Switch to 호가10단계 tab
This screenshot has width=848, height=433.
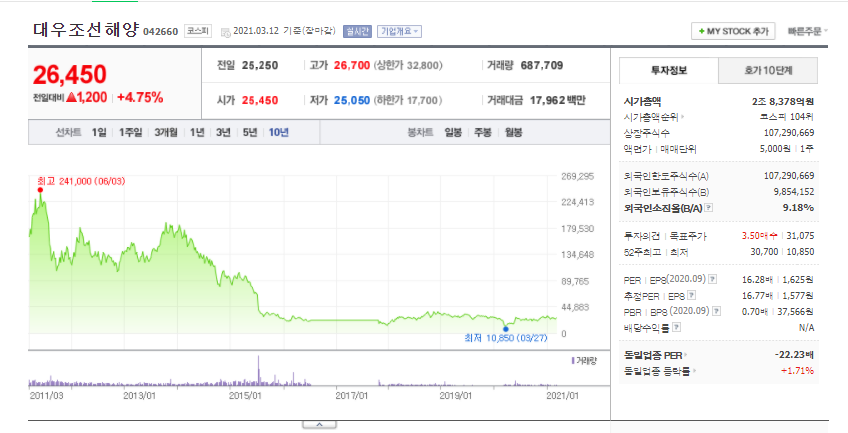pos(768,70)
